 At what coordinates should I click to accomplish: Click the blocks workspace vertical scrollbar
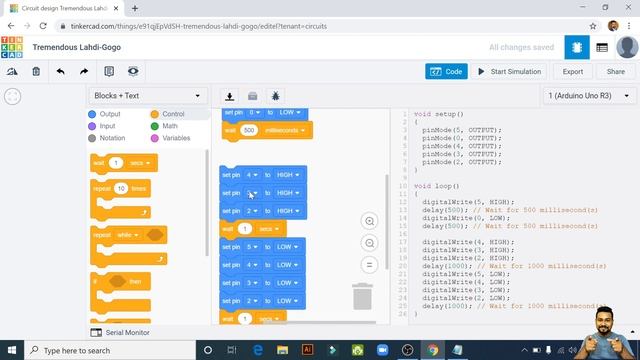click(x=387, y=221)
